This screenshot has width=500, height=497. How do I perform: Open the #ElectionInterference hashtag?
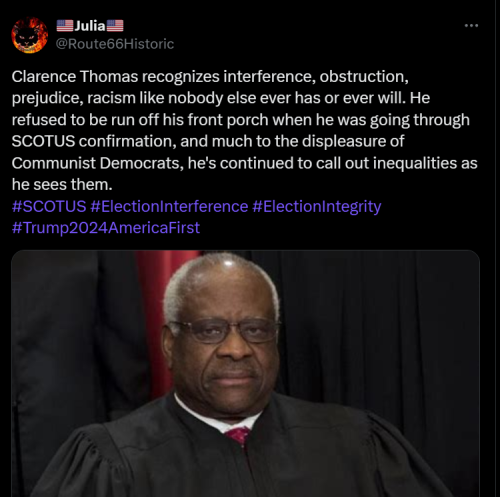169,206
